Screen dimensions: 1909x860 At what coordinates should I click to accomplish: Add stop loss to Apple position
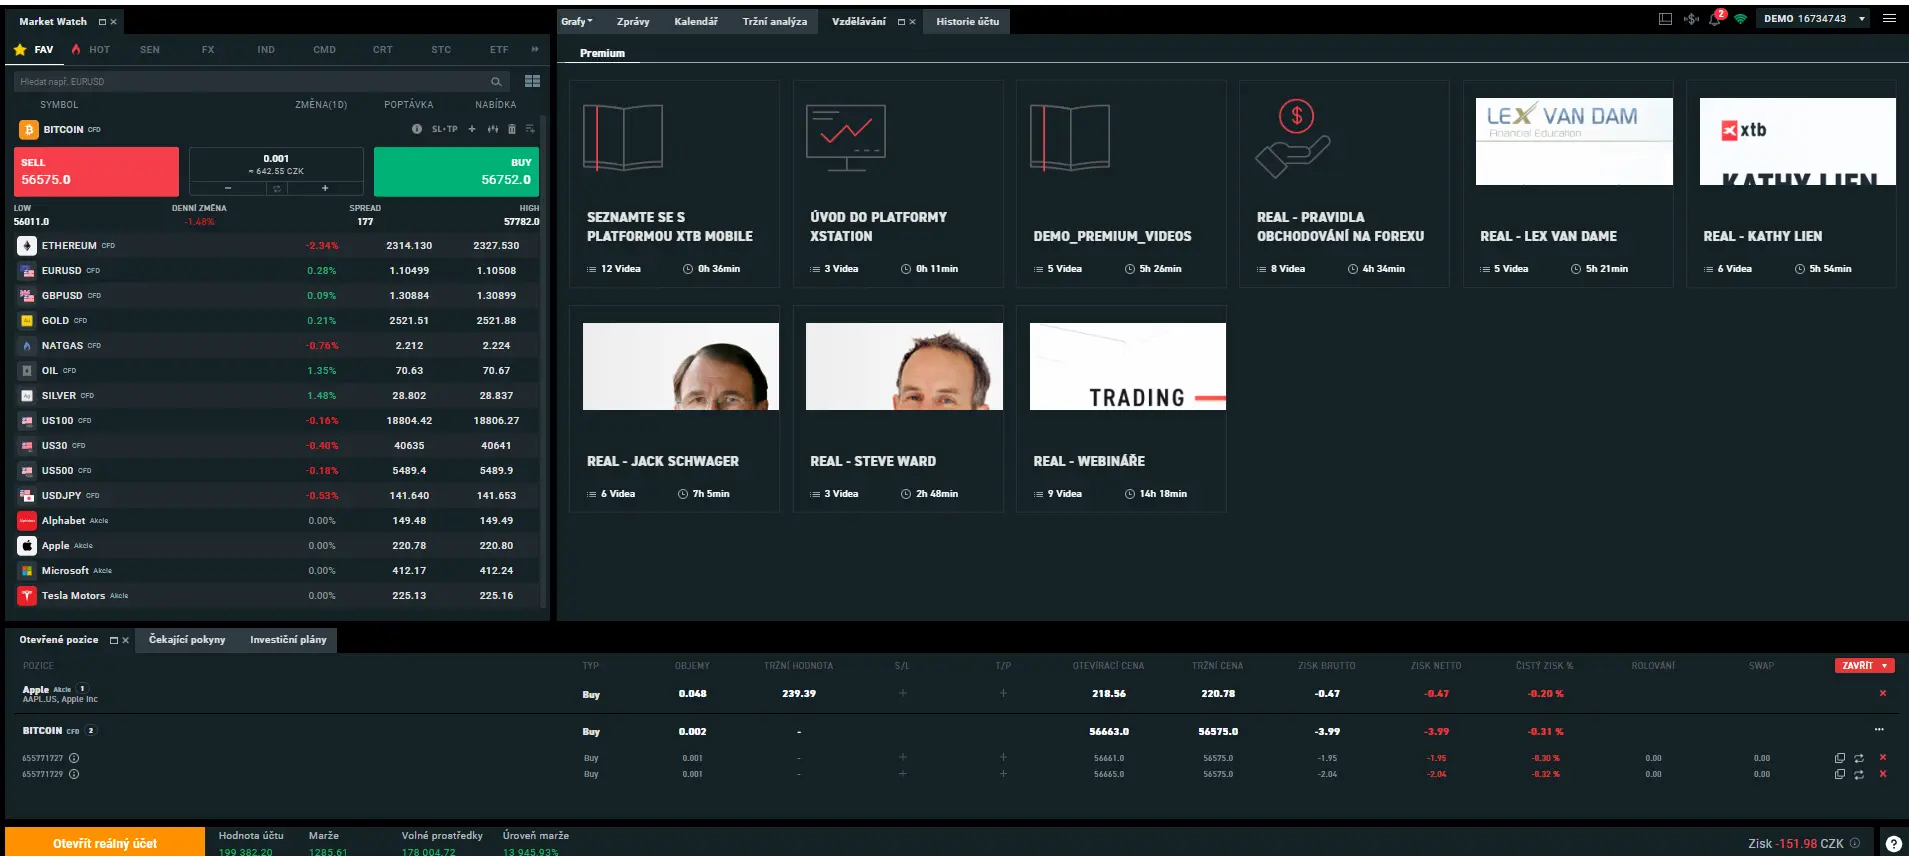902,693
